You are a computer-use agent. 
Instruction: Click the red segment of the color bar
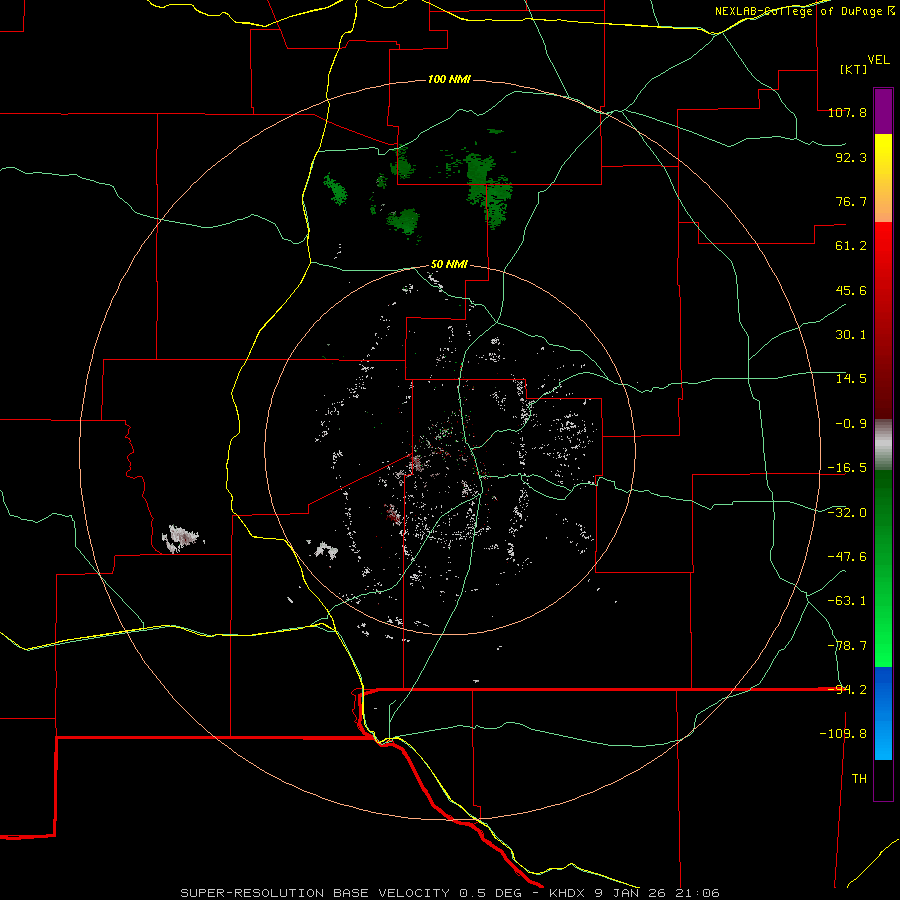pos(883,320)
